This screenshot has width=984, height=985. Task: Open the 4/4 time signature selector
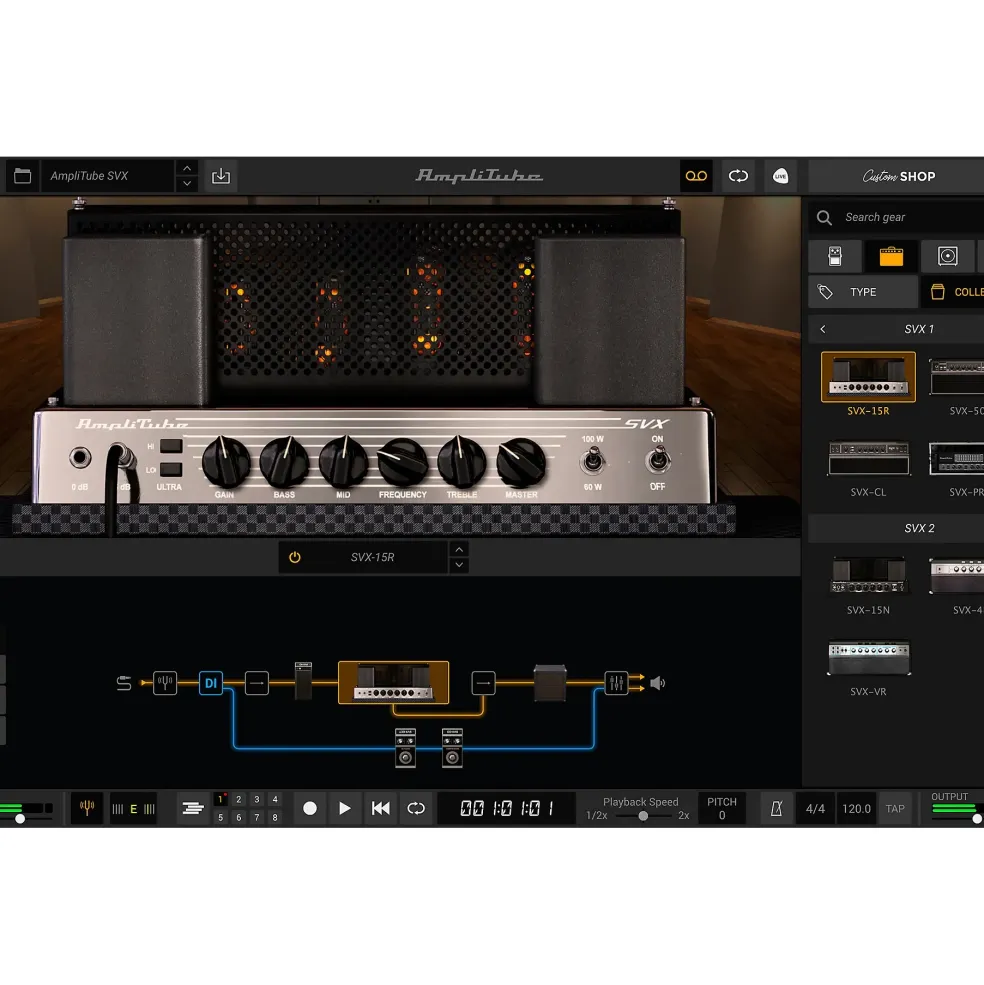click(x=815, y=808)
